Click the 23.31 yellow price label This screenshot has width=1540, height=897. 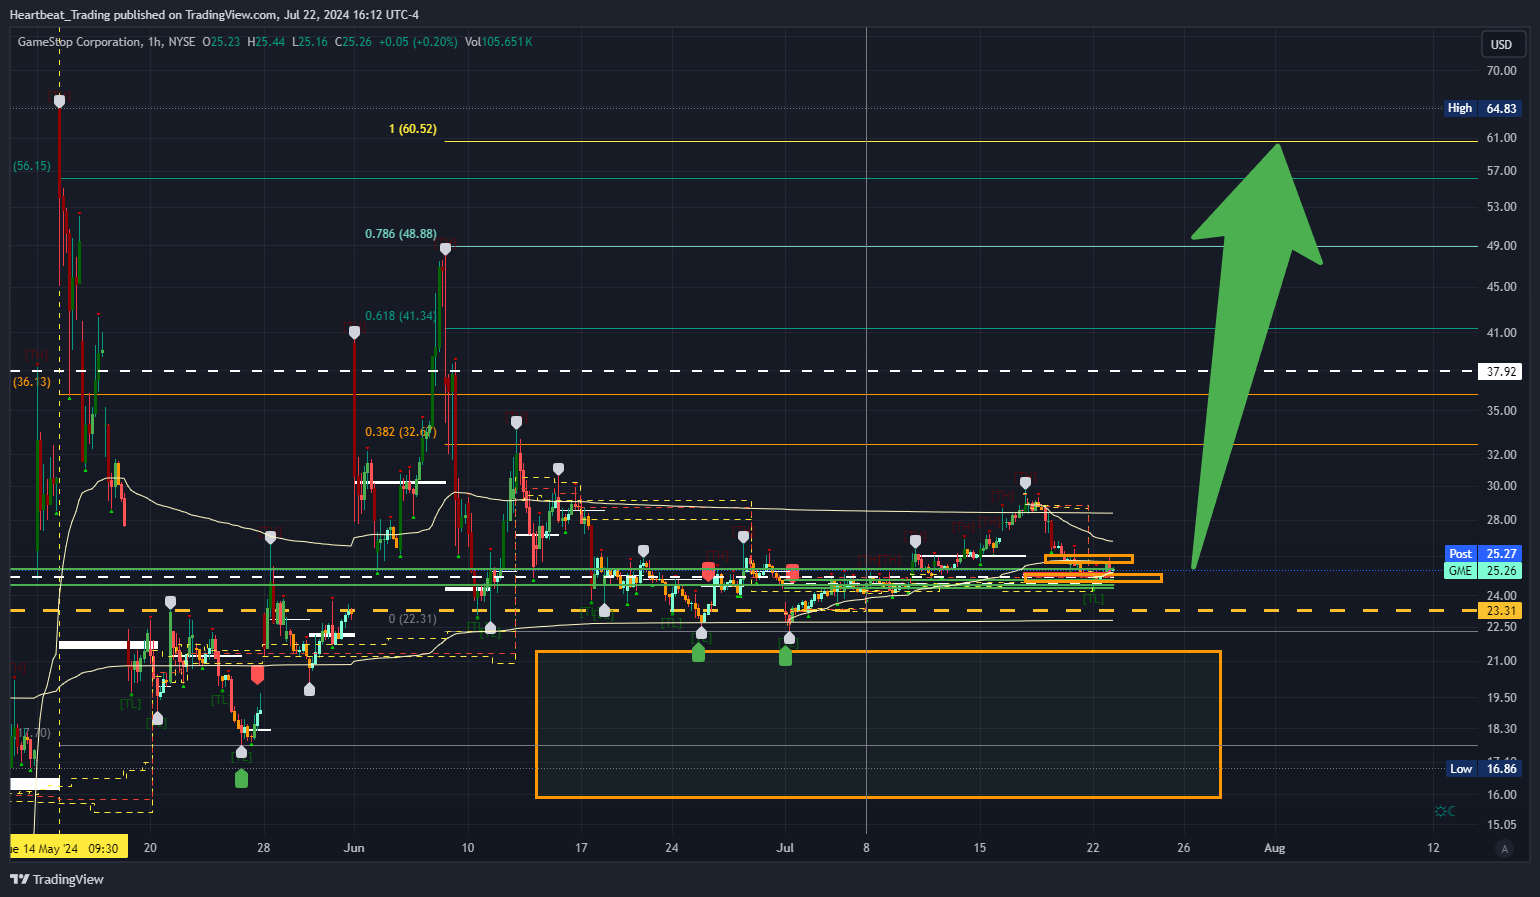click(x=1500, y=610)
